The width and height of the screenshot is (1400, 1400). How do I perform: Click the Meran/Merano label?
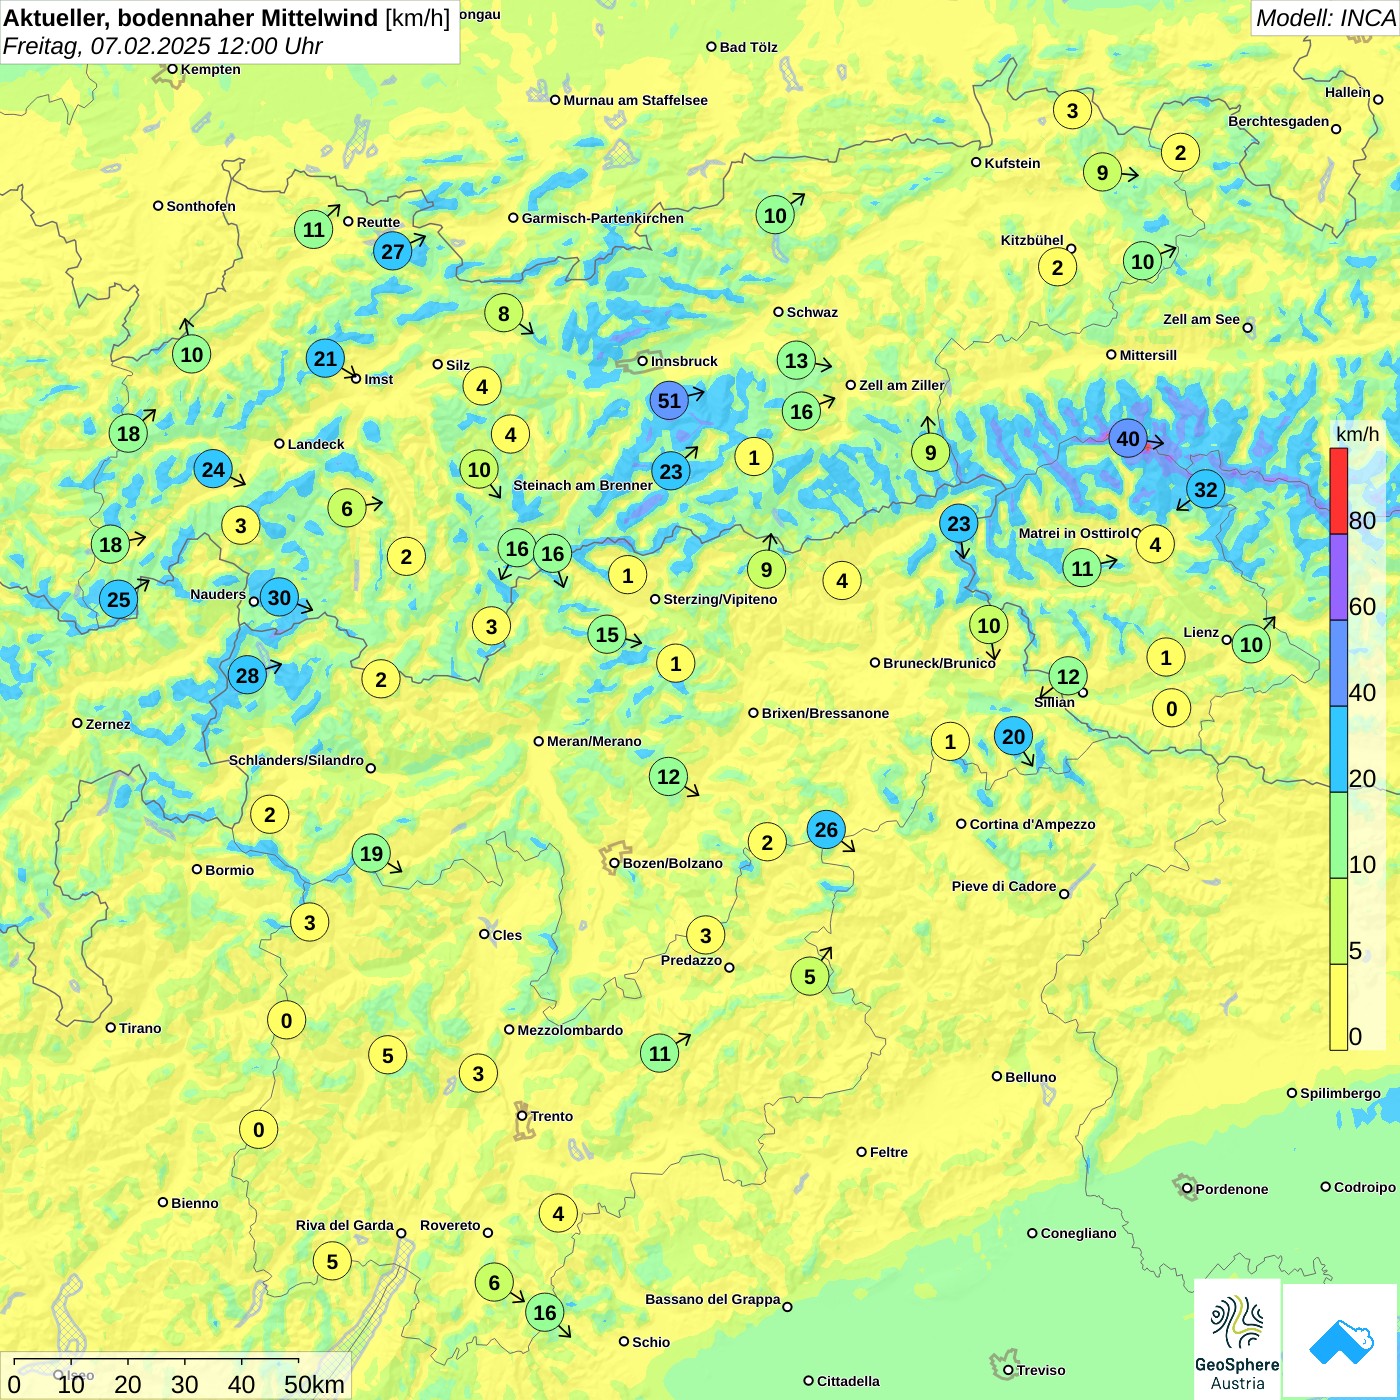[x=594, y=741]
